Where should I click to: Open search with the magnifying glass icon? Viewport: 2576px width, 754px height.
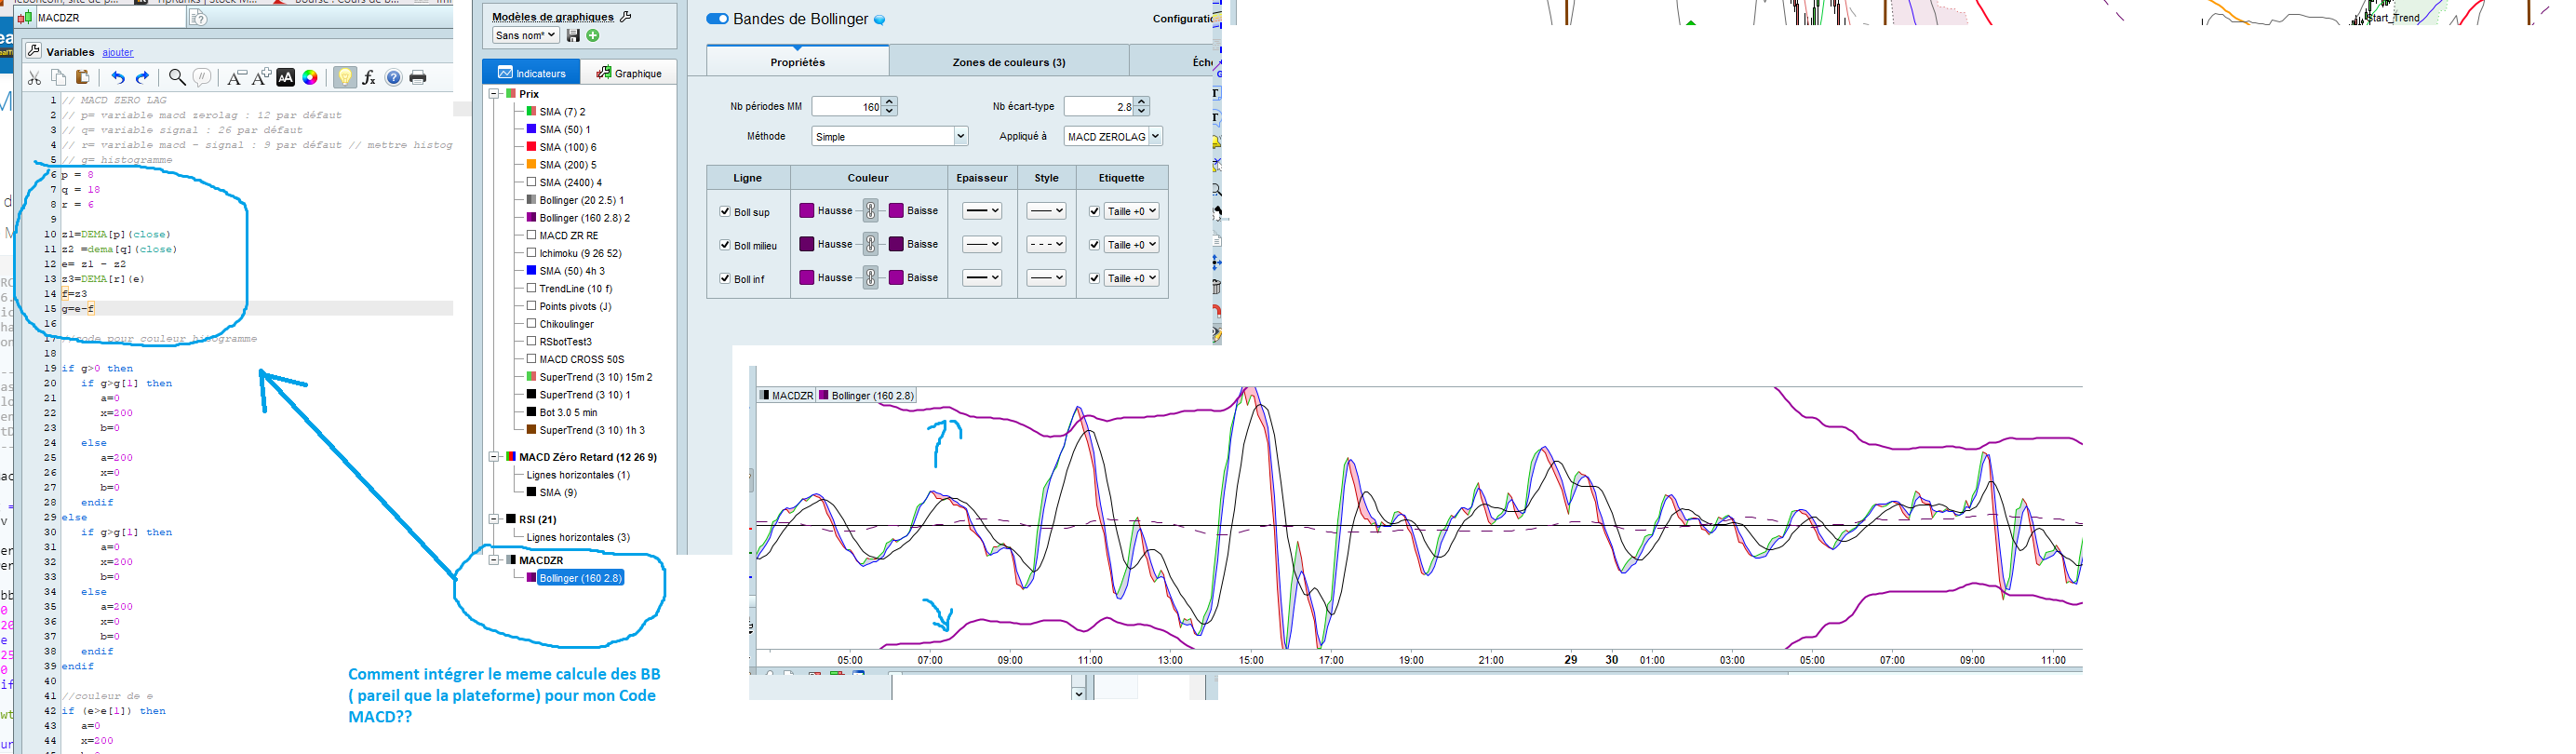pyautogui.click(x=177, y=77)
